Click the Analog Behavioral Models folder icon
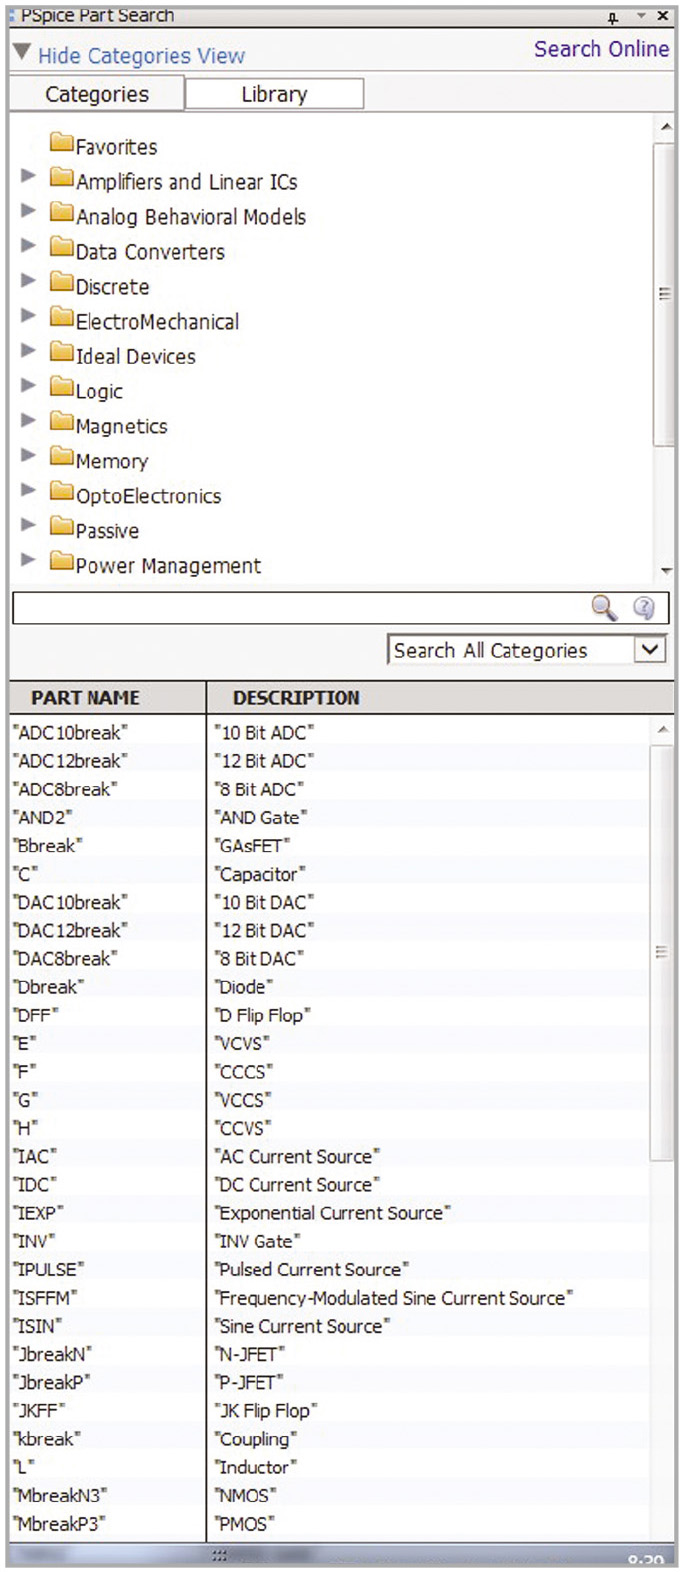This screenshot has height=1572, width=683. tap(62, 213)
